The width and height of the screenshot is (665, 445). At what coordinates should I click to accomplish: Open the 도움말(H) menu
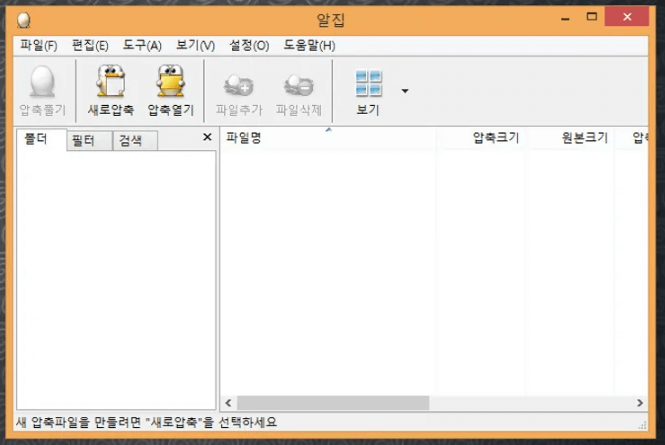(x=309, y=45)
